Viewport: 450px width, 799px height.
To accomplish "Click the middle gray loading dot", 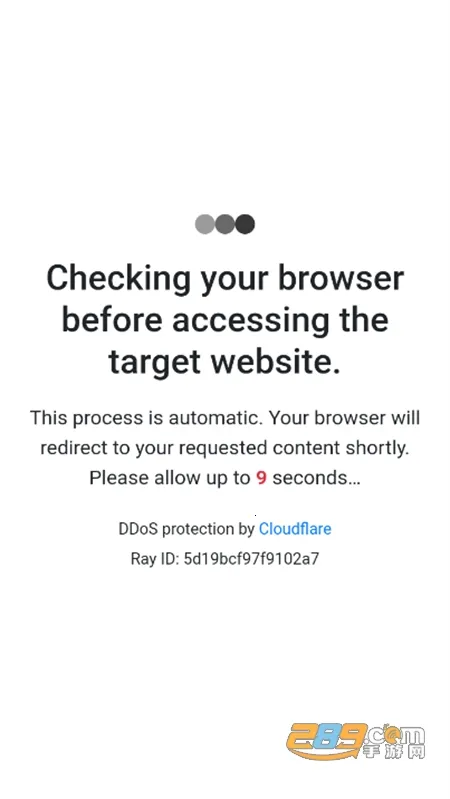I will click(x=225, y=224).
